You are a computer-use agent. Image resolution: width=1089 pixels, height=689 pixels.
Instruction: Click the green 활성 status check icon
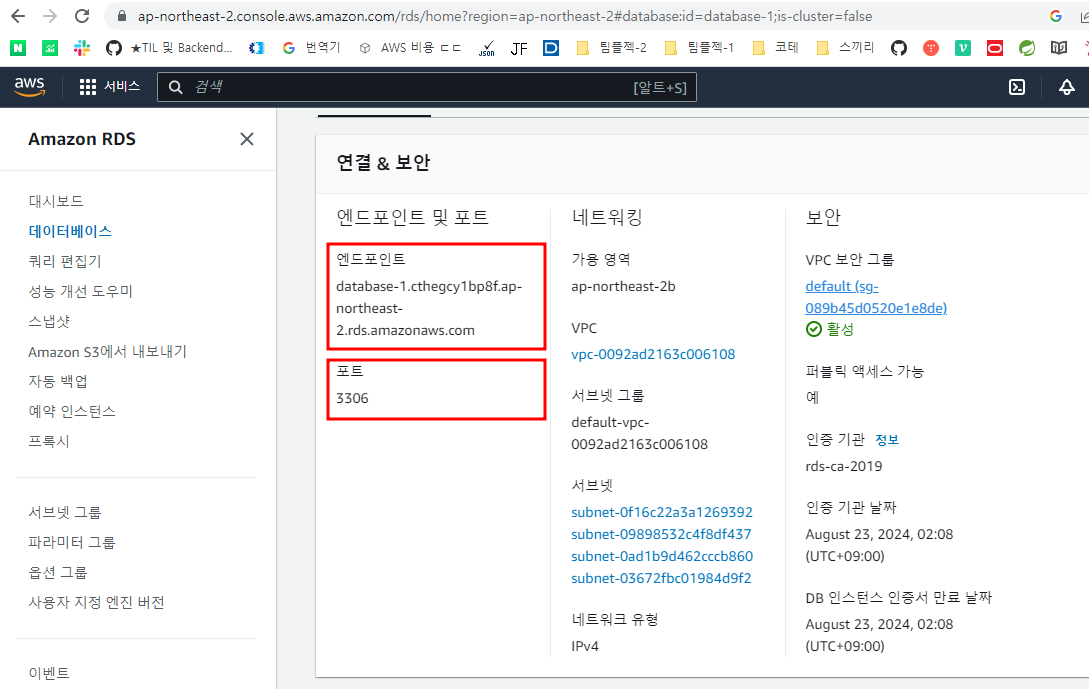pos(813,329)
